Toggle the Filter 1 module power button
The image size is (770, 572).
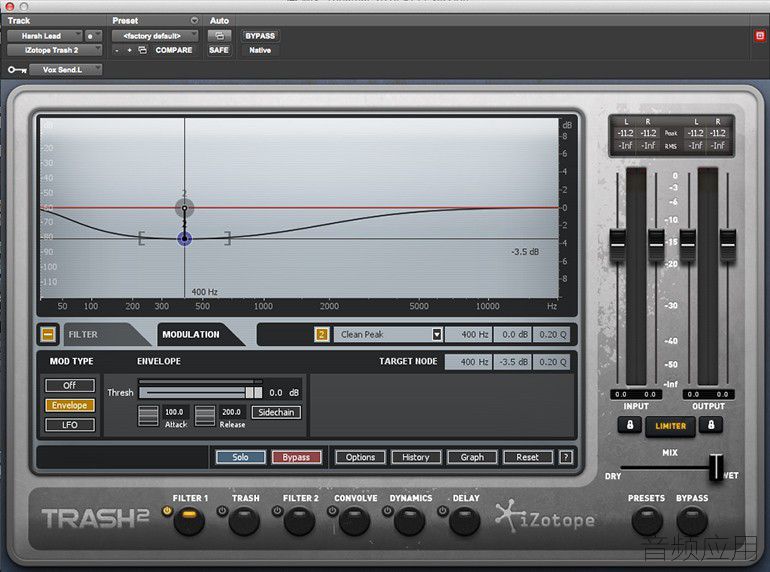[167, 511]
